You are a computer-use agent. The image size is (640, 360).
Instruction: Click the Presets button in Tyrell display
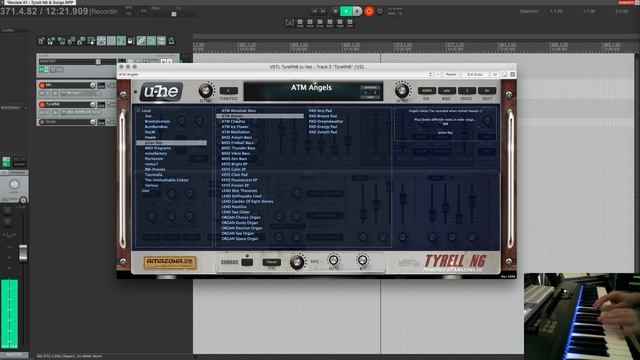(x=371, y=87)
